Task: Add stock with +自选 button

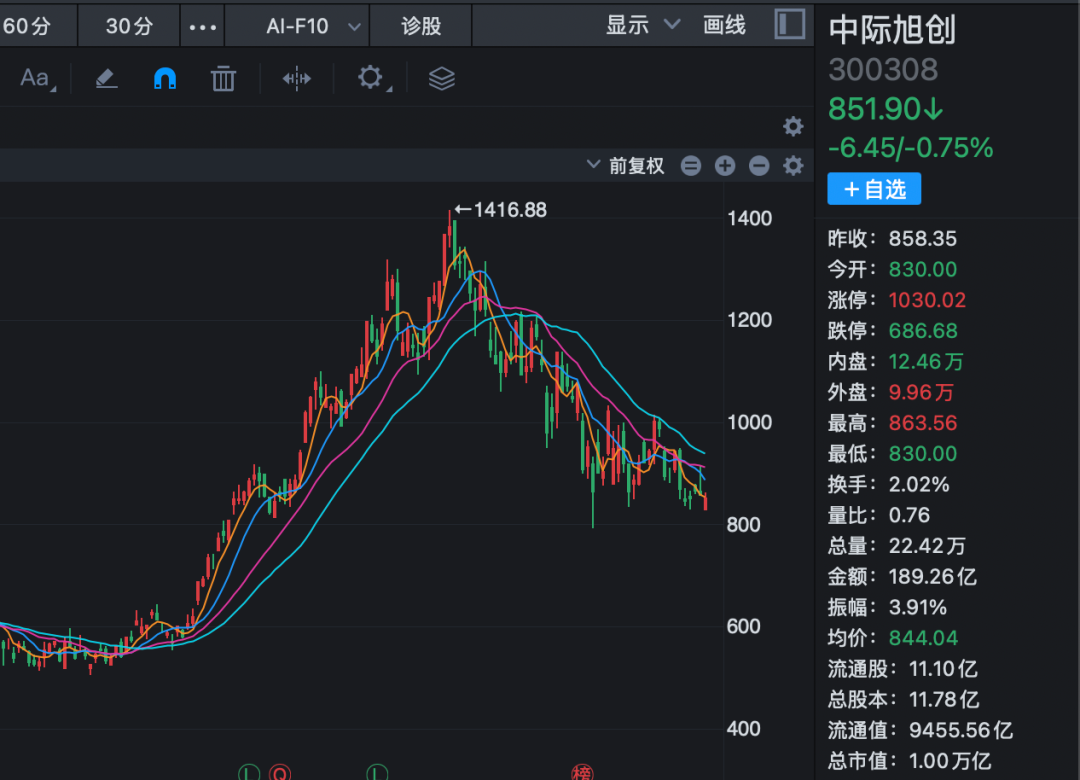Action: click(x=874, y=189)
